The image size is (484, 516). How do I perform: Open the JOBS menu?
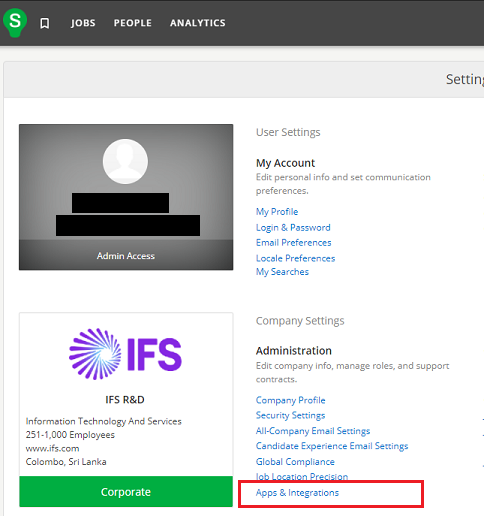point(83,23)
